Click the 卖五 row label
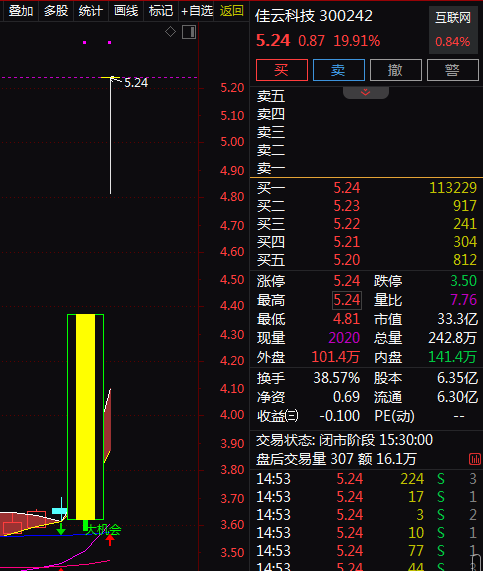 [271, 97]
